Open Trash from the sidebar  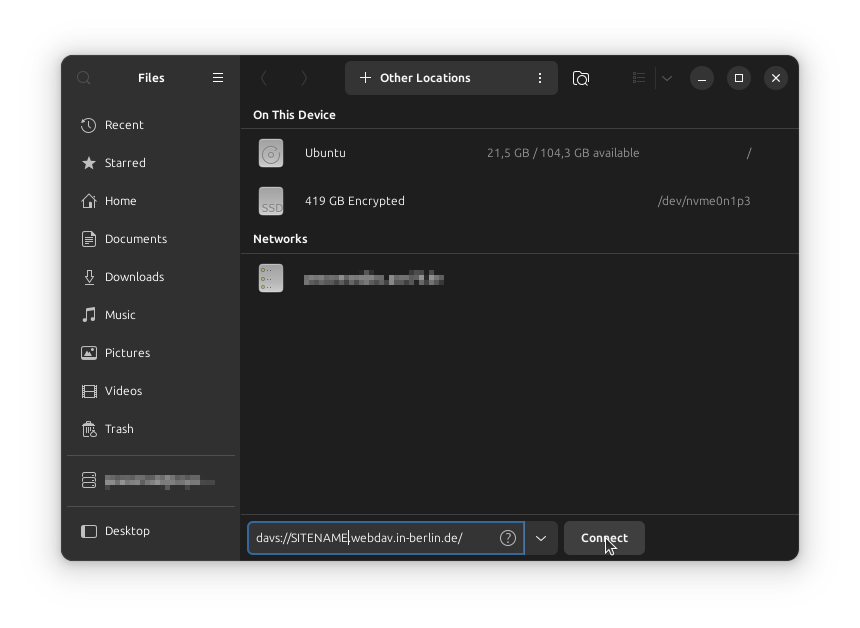pyautogui.click(x=119, y=429)
